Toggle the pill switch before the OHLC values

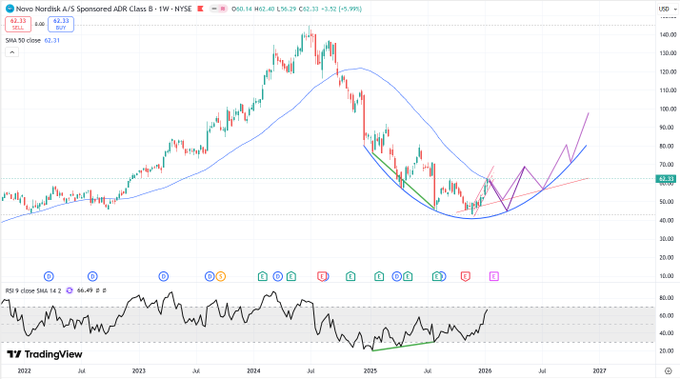218,9
